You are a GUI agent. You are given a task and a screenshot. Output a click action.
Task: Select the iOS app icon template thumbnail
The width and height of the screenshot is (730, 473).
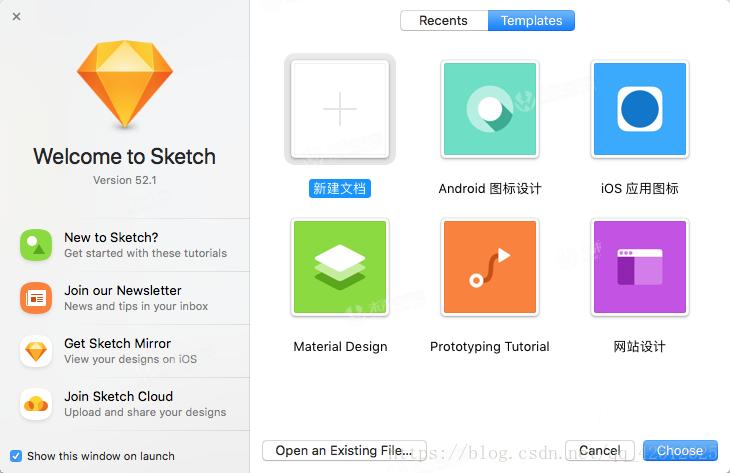(640, 109)
